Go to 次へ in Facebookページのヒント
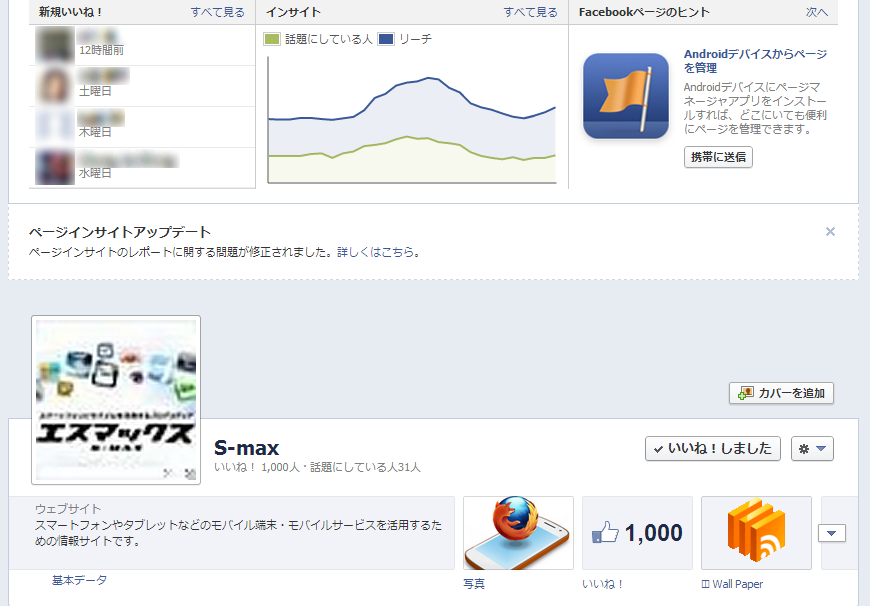The image size is (870, 606). click(x=817, y=12)
